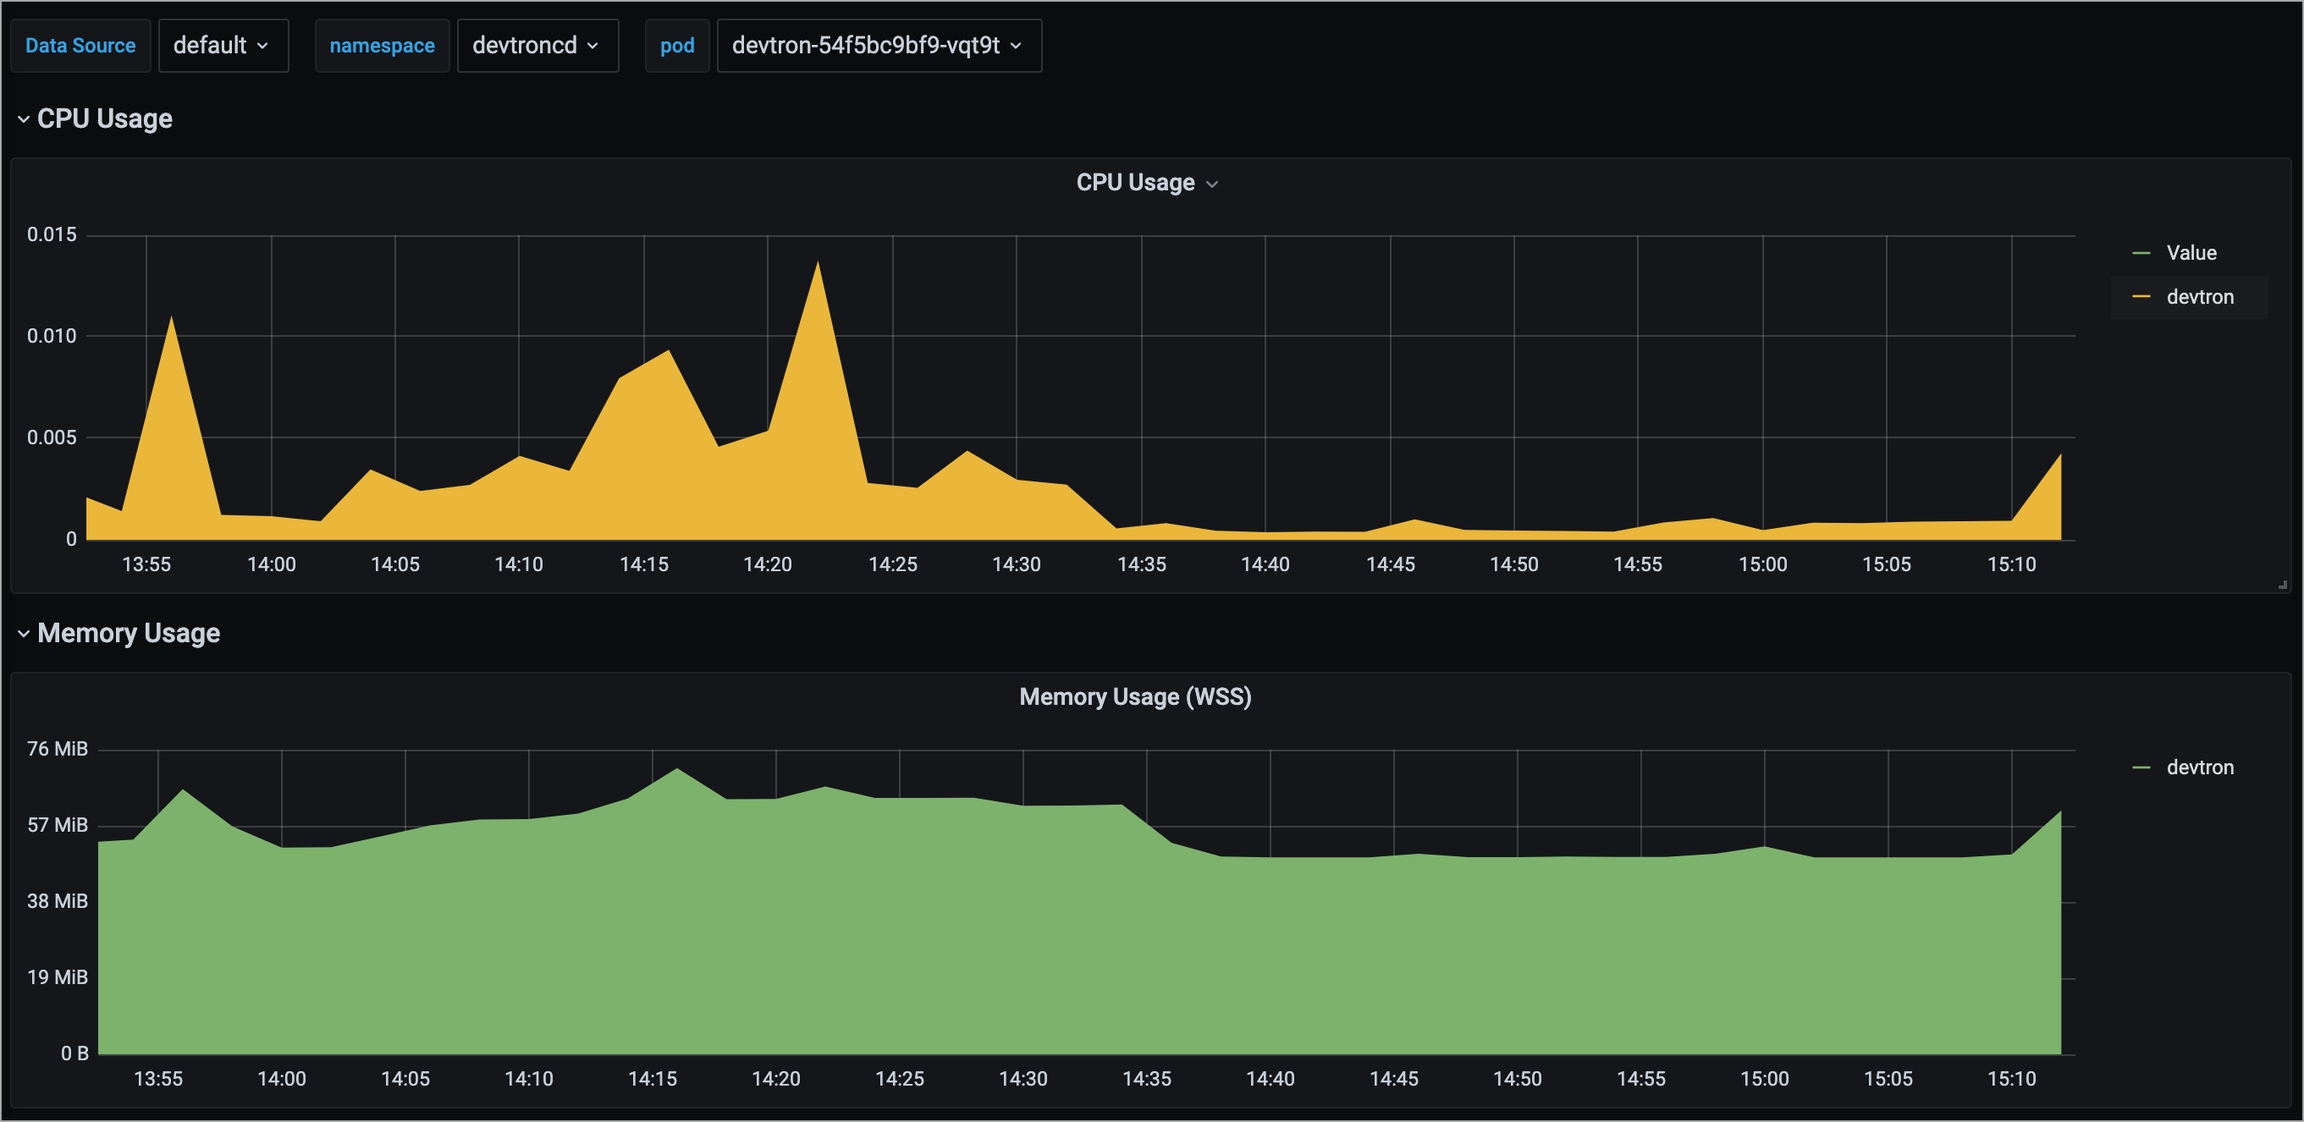2304x1122 pixels.
Task: Collapse the Memory Usage row chevron
Action: tap(23, 633)
